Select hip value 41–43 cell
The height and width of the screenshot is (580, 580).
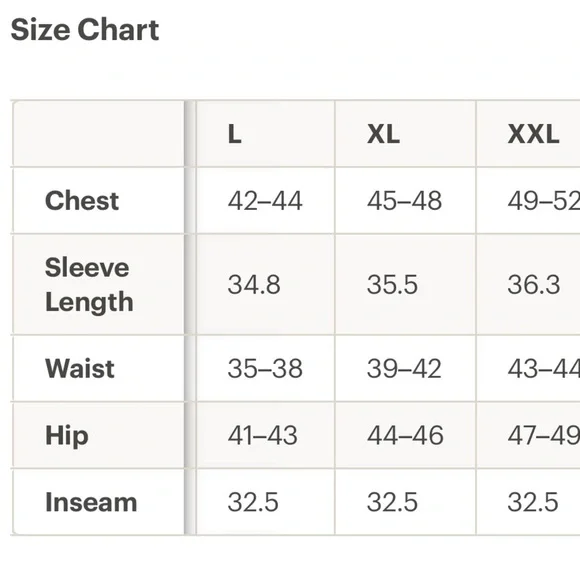pos(265,435)
